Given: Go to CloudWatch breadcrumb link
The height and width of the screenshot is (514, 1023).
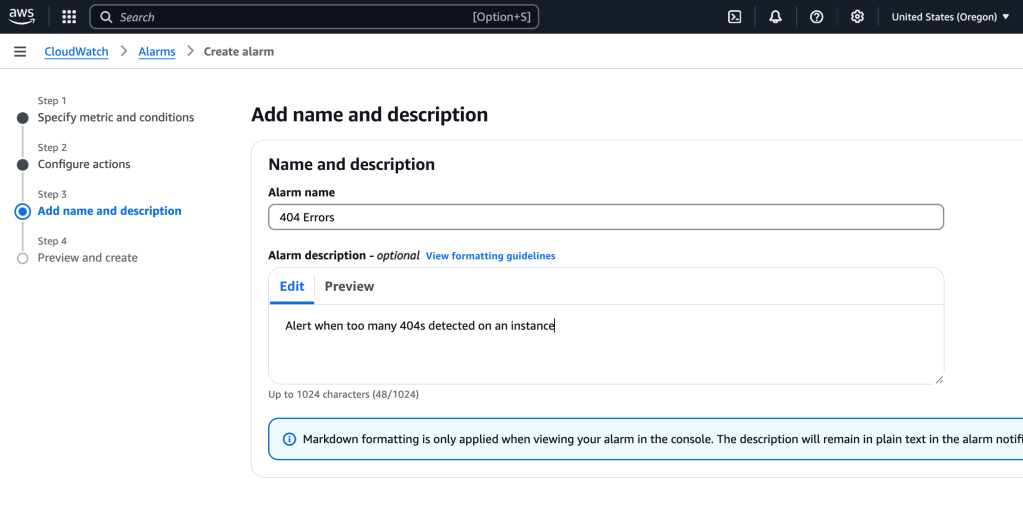Looking at the screenshot, I should tap(76, 52).
